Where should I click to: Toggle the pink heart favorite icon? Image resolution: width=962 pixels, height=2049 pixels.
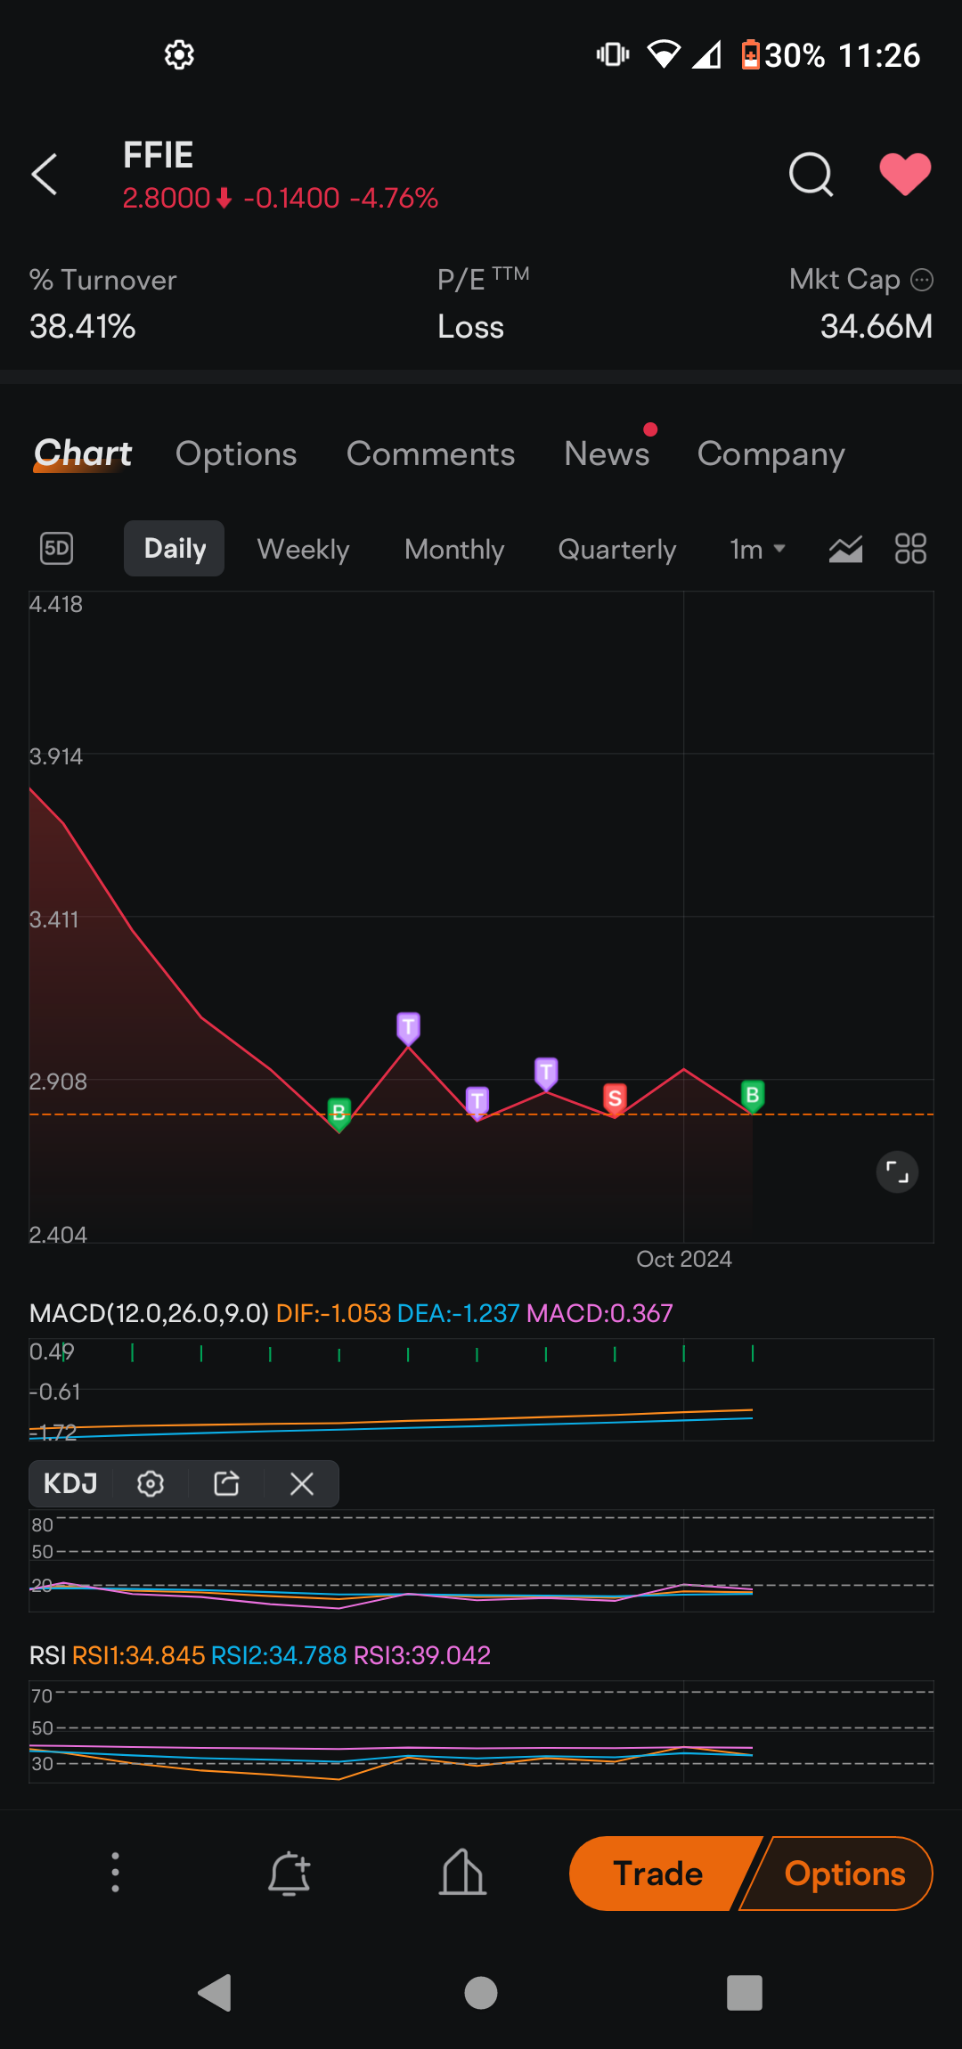[x=905, y=174]
